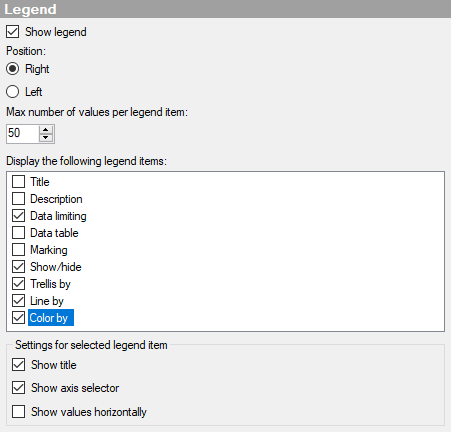Uncheck the Line by checkbox
The height and width of the screenshot is (432, 451).
click(x=18, y=301)
